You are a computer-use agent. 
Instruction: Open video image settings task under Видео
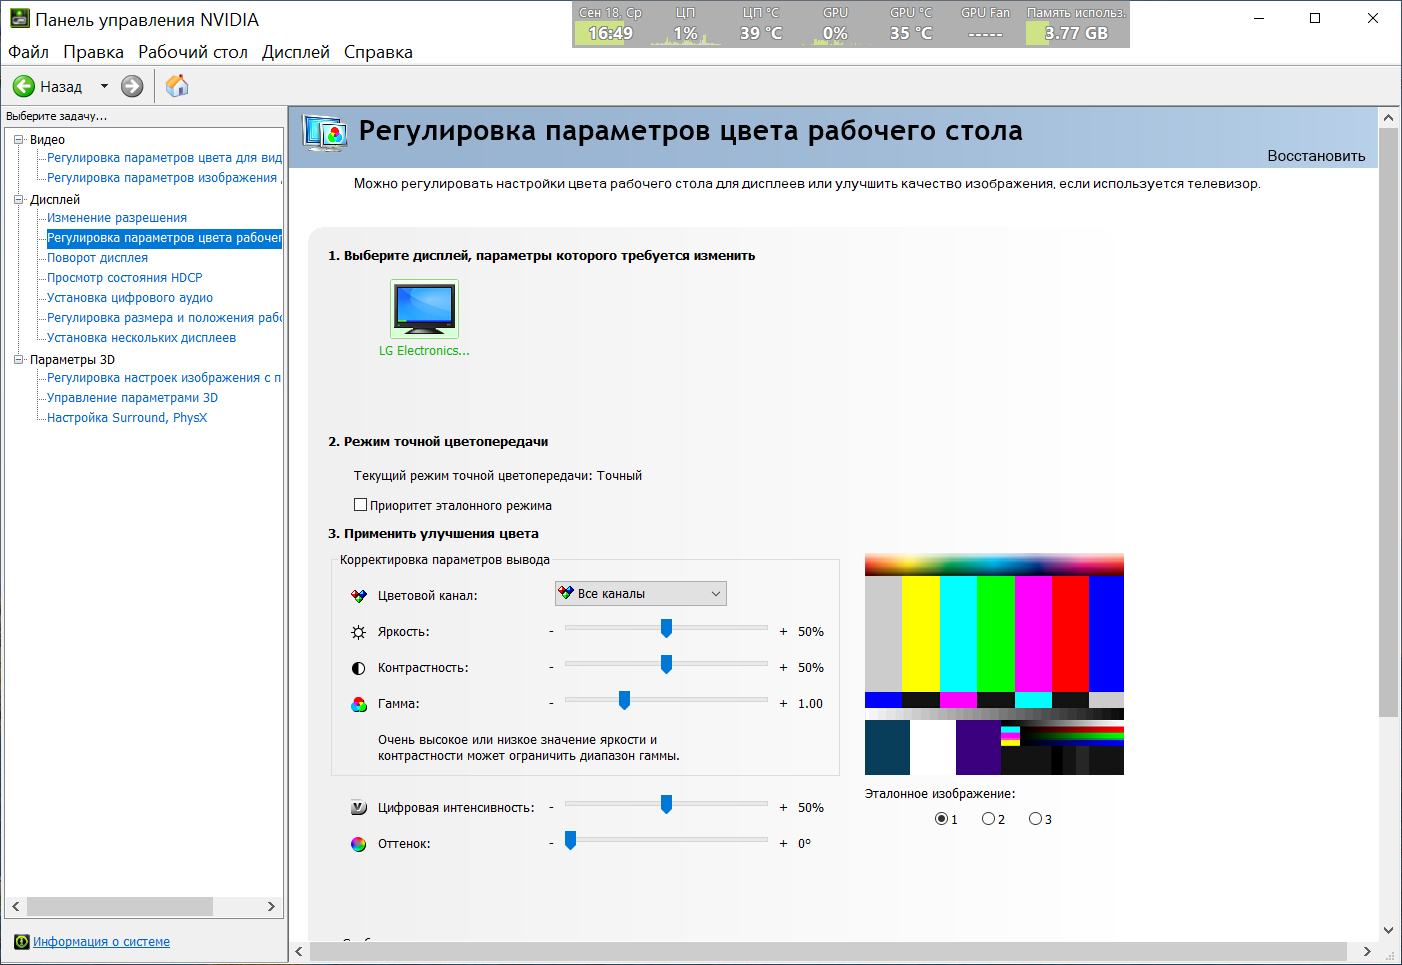pyautogui.click(x=164, y=178)
